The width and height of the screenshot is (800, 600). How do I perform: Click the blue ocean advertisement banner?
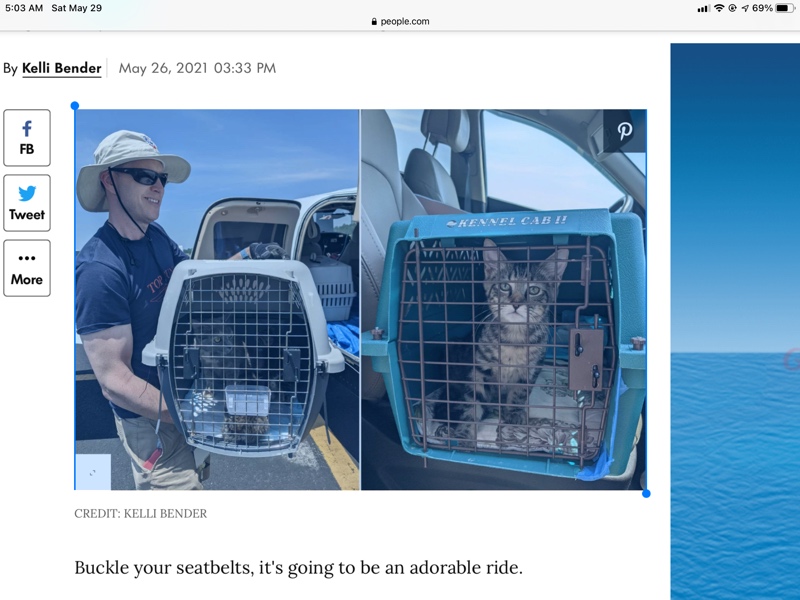[735, 321]
